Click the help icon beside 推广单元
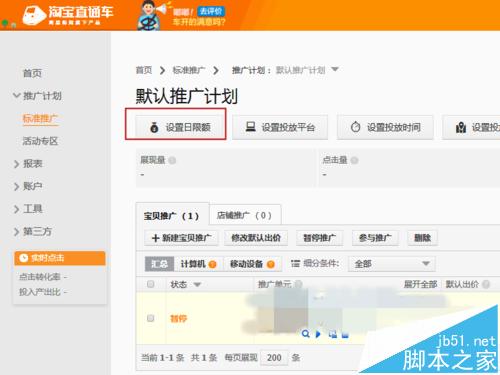This screenshot has width=500, height=375. [298, 284]
